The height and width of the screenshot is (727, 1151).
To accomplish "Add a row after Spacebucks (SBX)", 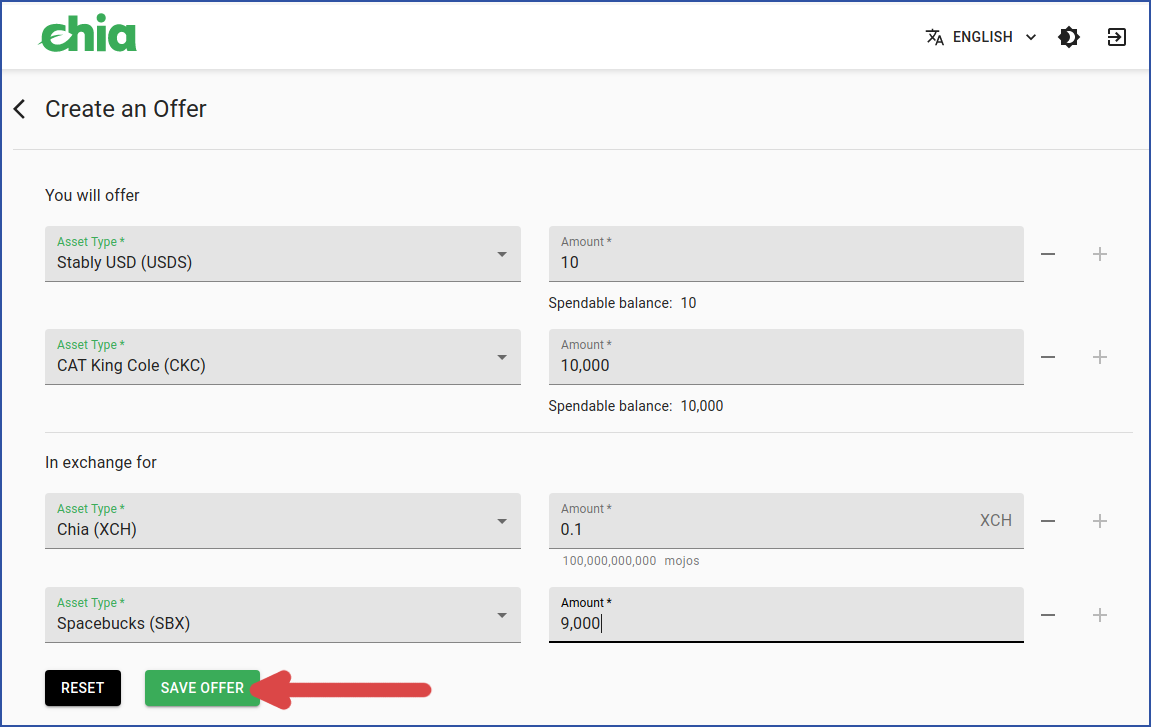I will 1100,615.
